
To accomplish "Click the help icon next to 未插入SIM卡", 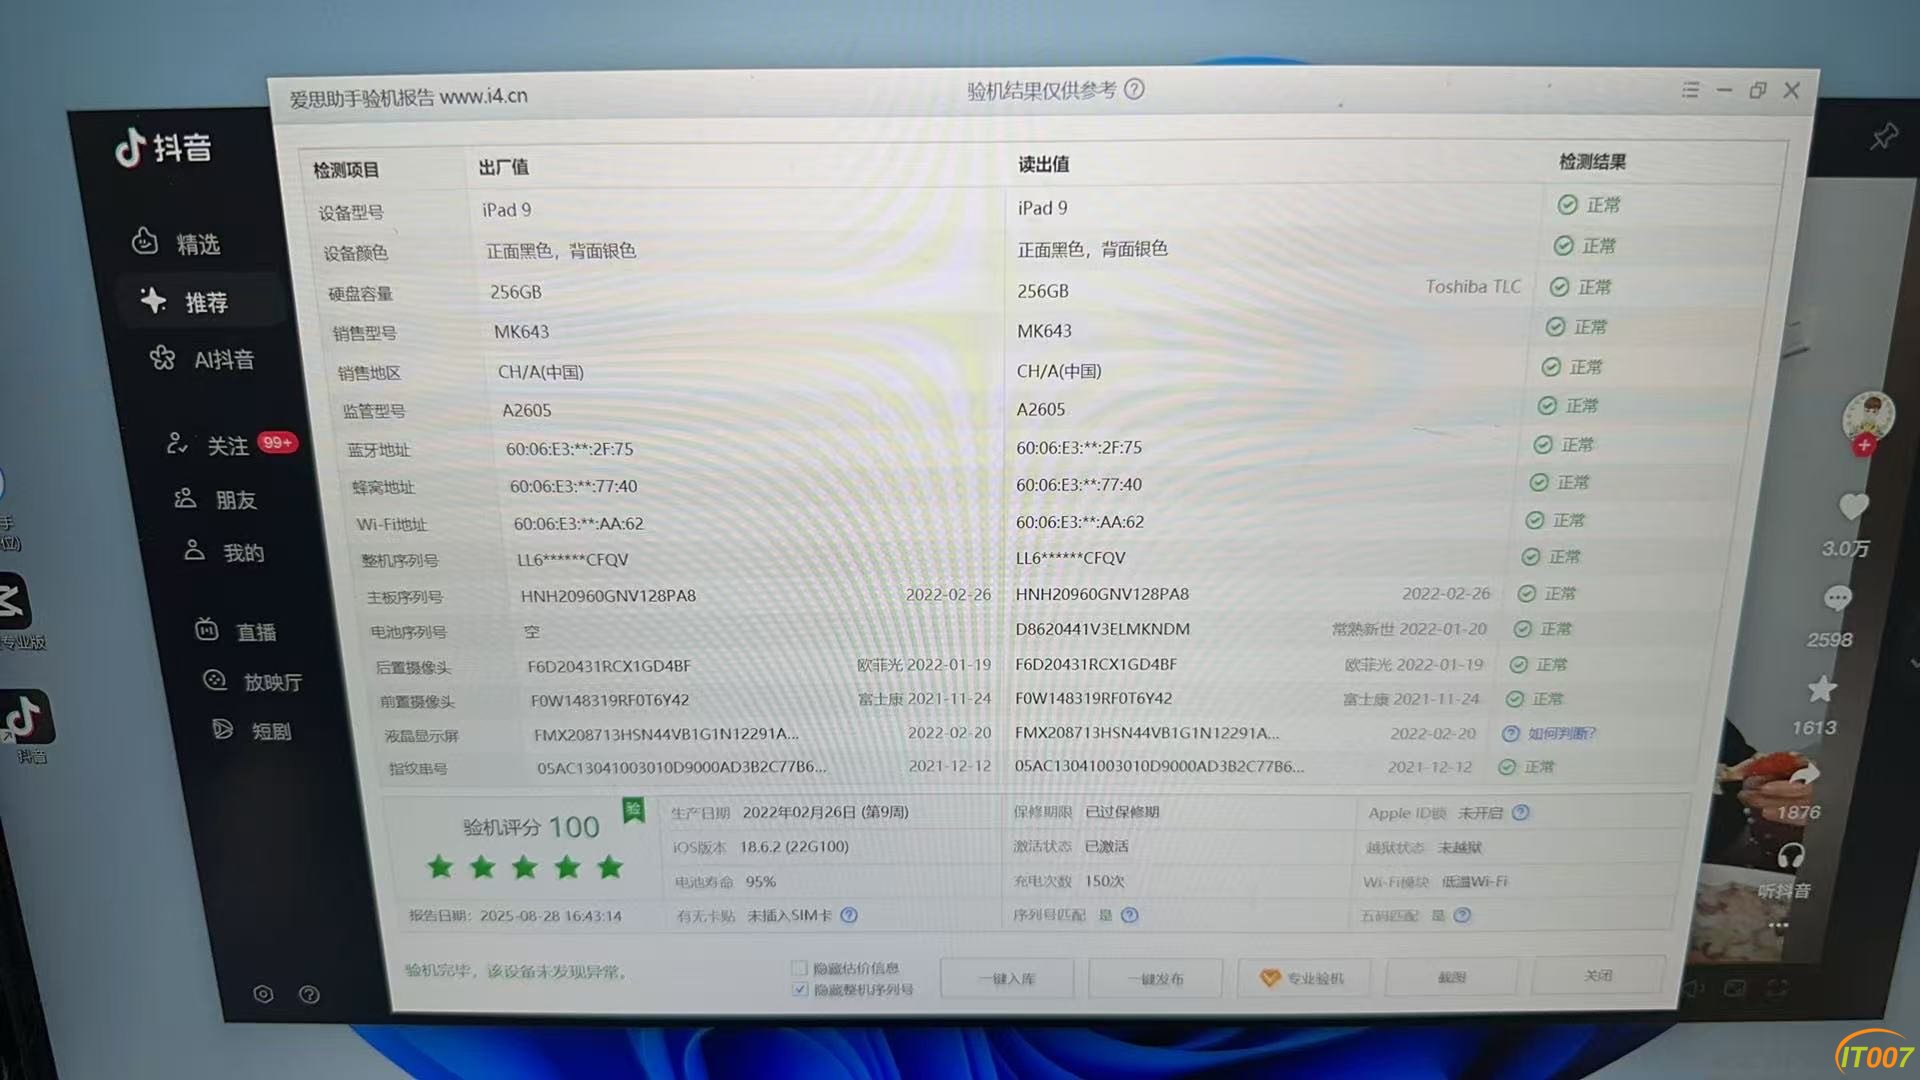I will pos(849,915).
